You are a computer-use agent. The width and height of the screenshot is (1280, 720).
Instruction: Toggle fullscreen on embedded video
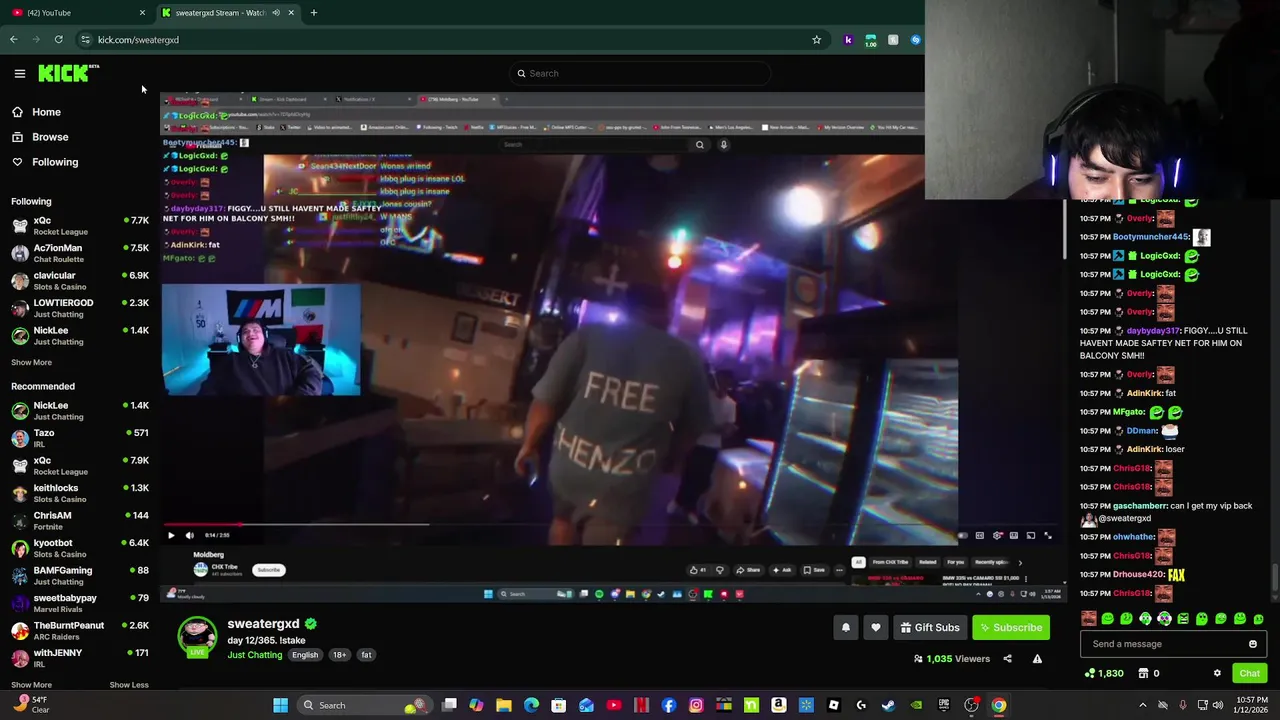[x=1048, y=536]
